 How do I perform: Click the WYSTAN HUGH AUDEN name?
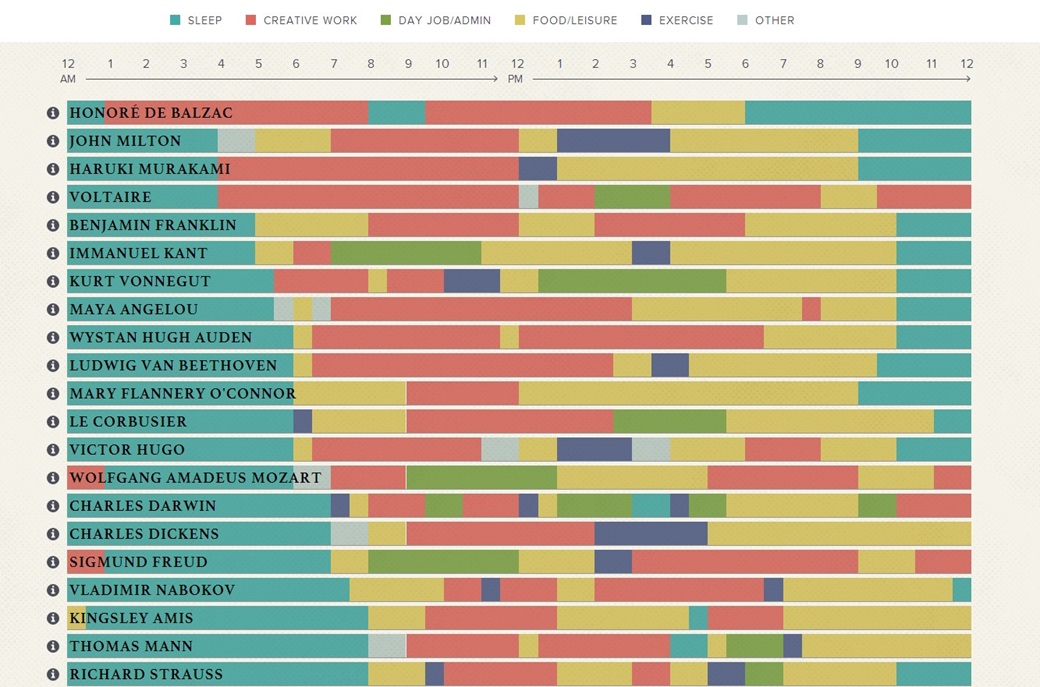(161, 338)
